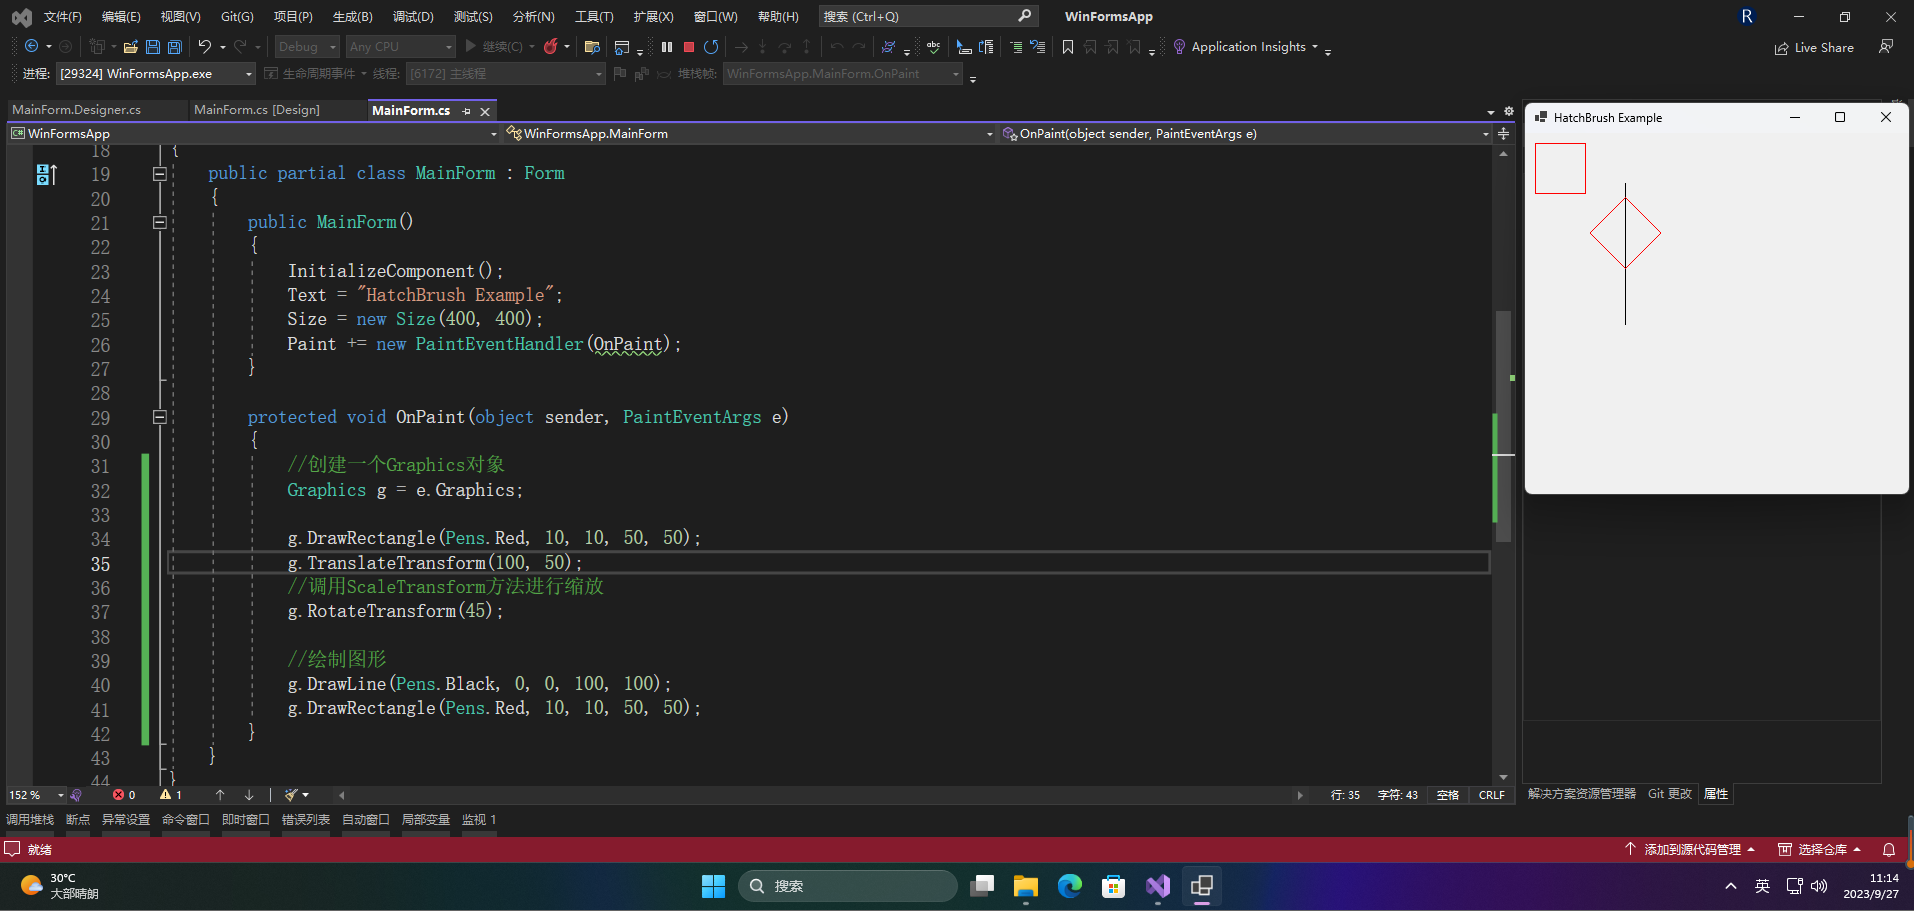Screen dimensions: 1914x911
Task: Toggle pin on the MainForm.cs tab
Action: [467, 111]
